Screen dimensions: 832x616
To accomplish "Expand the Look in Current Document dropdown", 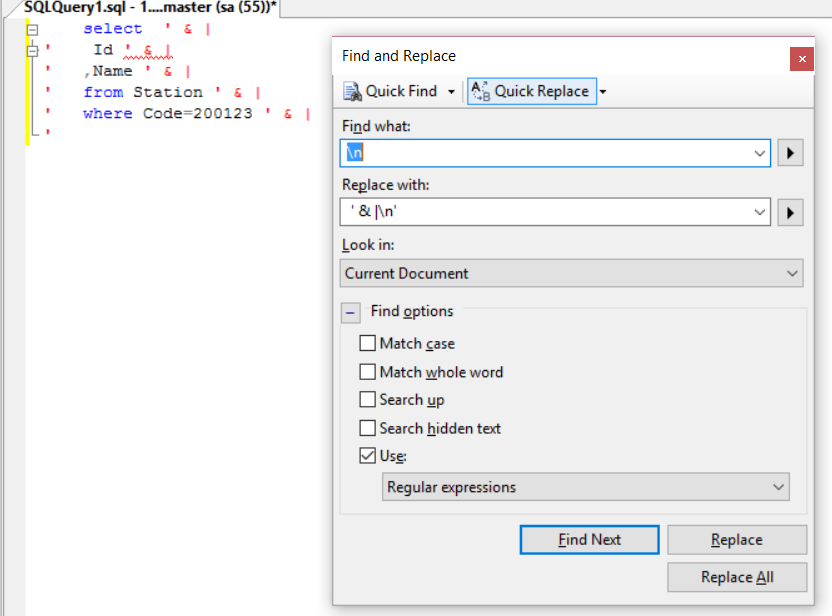I will click(571, 273).
